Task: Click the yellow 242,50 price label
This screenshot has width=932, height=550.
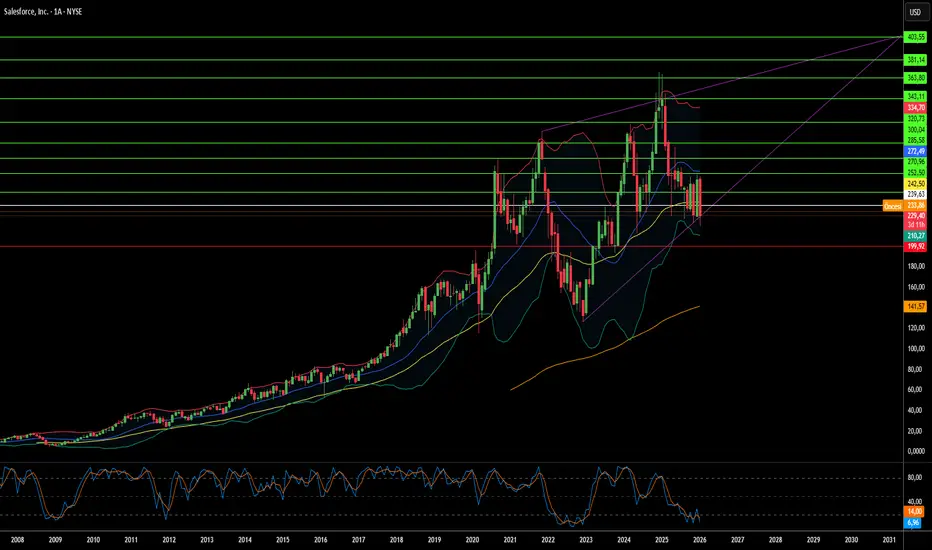Action: coord(914,183)
